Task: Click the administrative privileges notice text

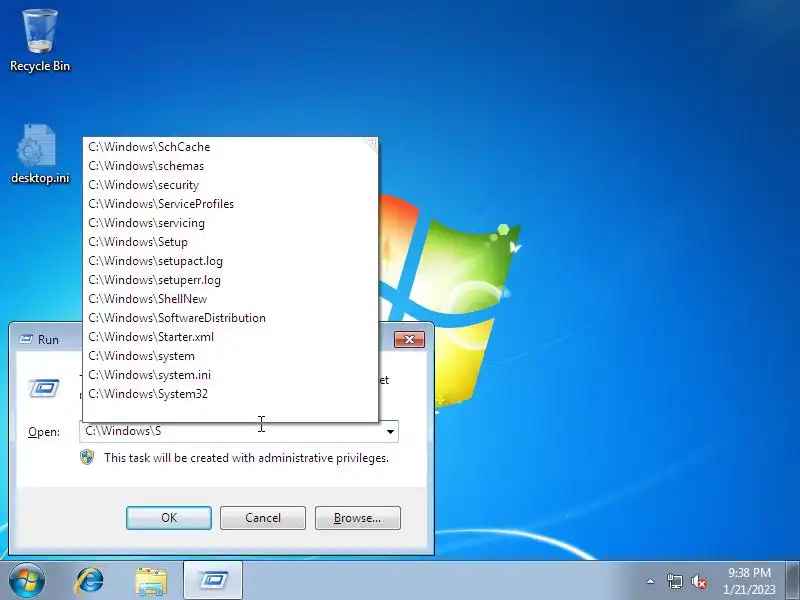Action: pyautogui.click(x=246, y=458)
